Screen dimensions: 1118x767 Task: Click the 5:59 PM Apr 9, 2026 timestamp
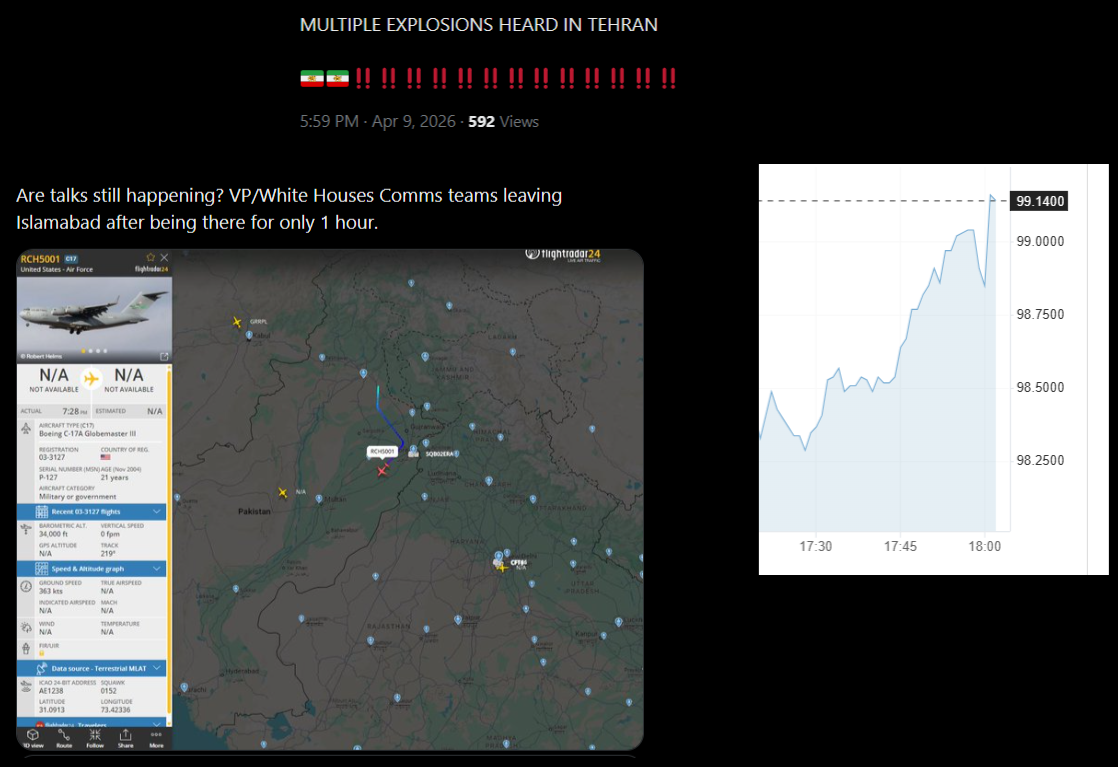tap(377, 121)
